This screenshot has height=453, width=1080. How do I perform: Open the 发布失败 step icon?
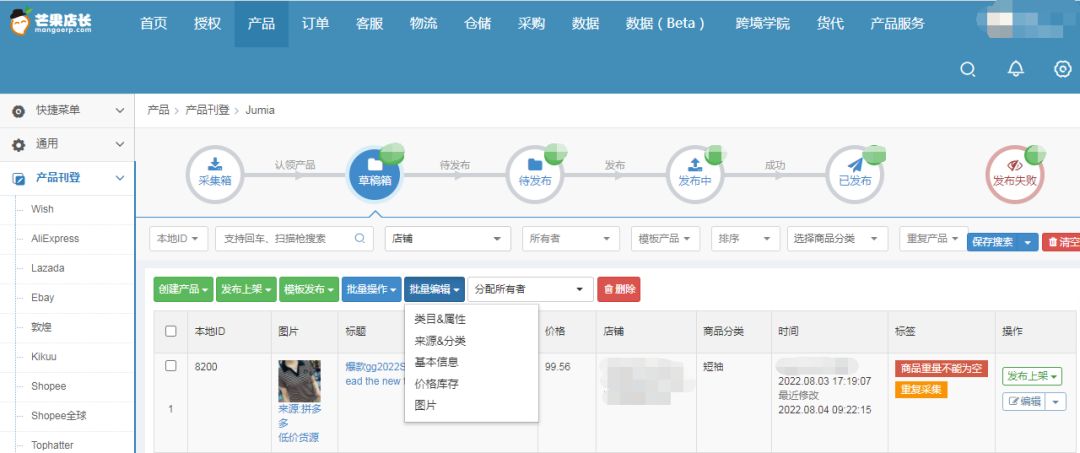click(1014, 172)
